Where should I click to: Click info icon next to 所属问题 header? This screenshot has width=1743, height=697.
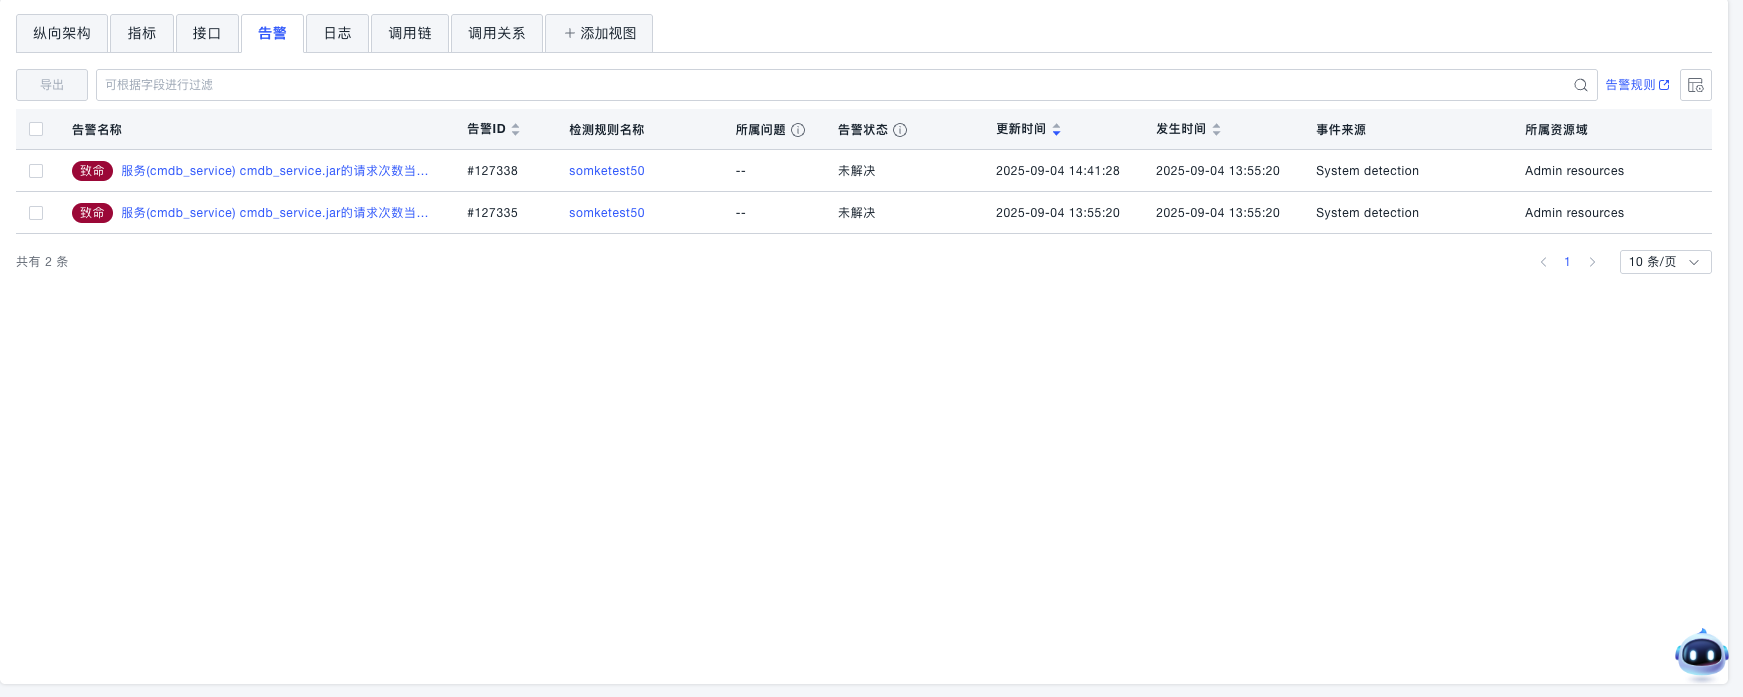(798, 130)
